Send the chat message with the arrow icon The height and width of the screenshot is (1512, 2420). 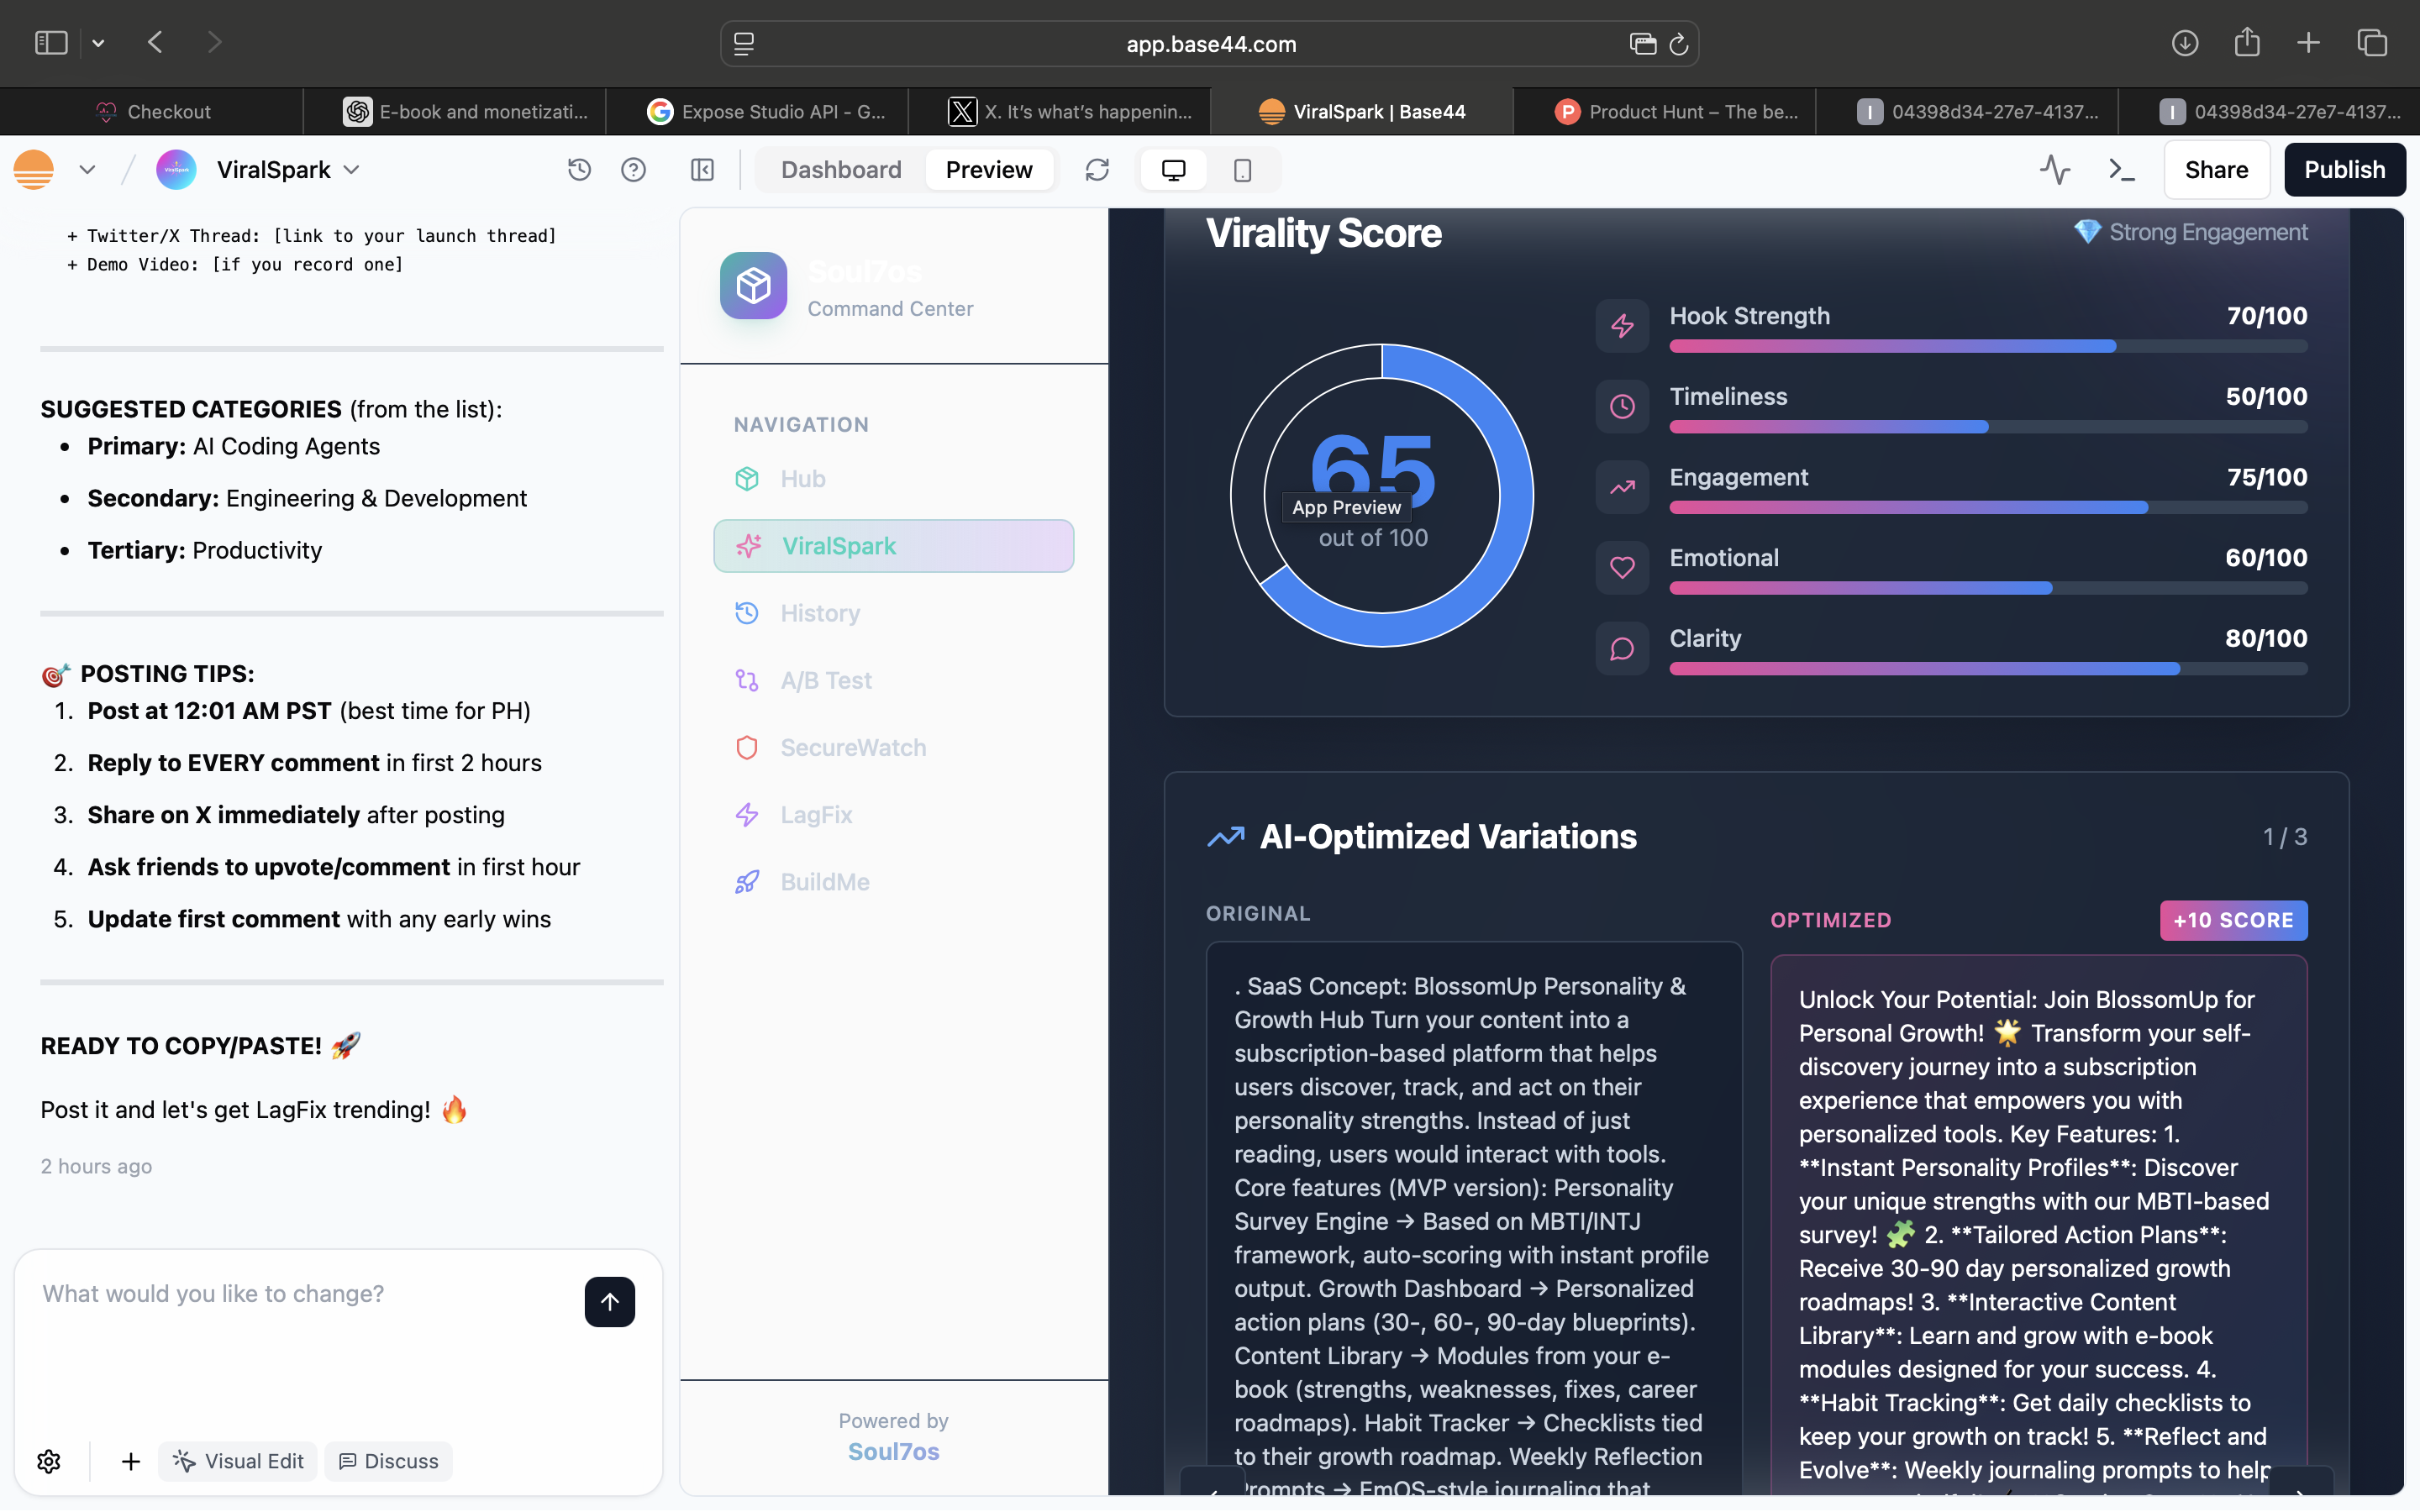click(x=610, y=1301)
